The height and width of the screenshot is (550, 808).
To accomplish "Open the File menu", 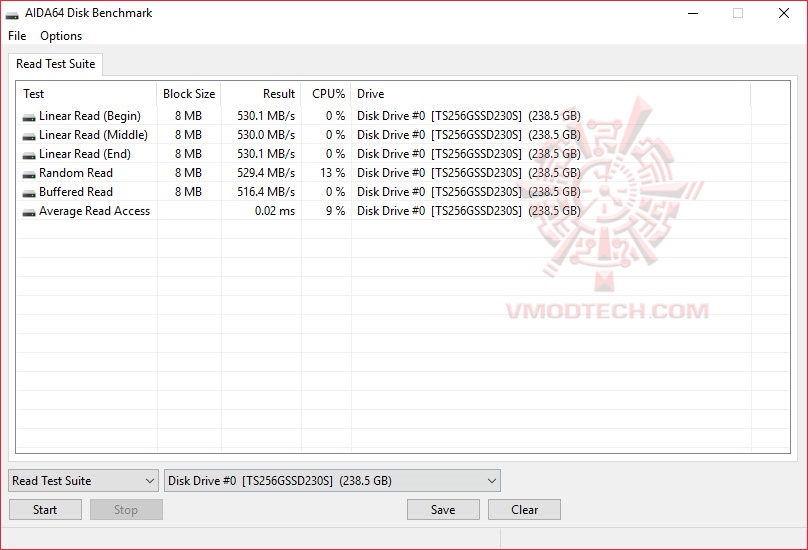I will pyautogui.click(x=17, y=36).
